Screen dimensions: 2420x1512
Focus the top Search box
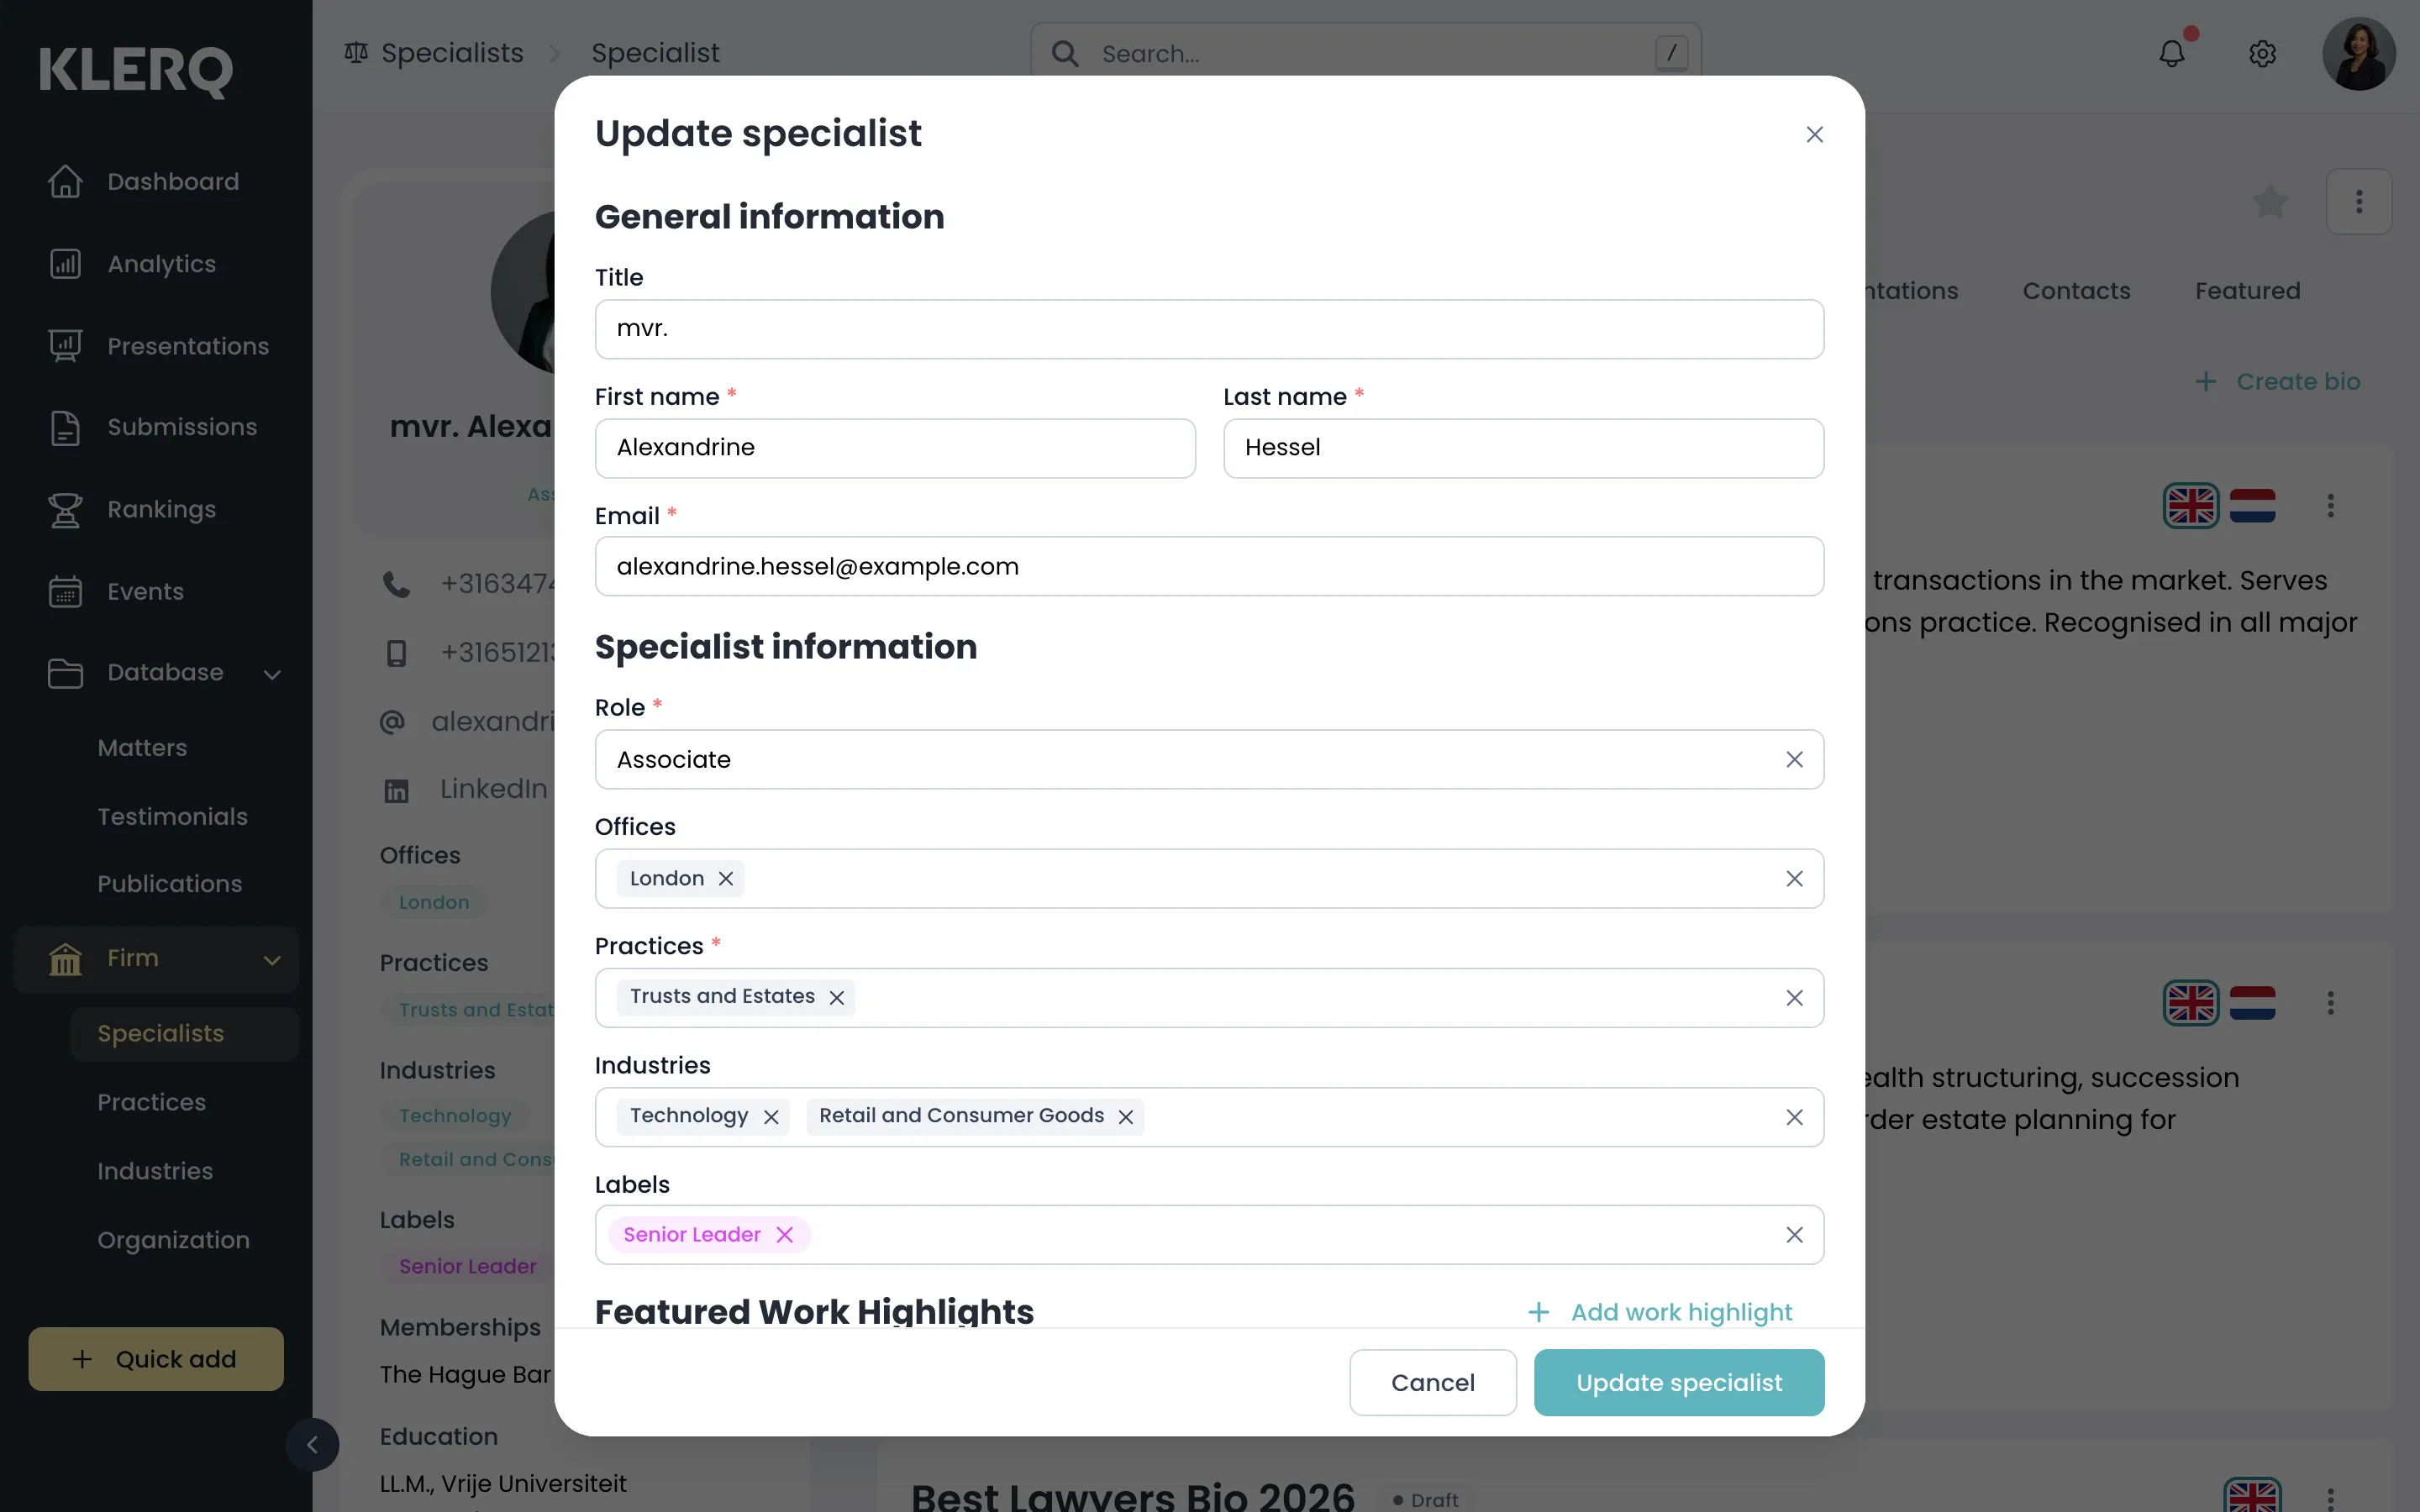[x=1365, y=53]
